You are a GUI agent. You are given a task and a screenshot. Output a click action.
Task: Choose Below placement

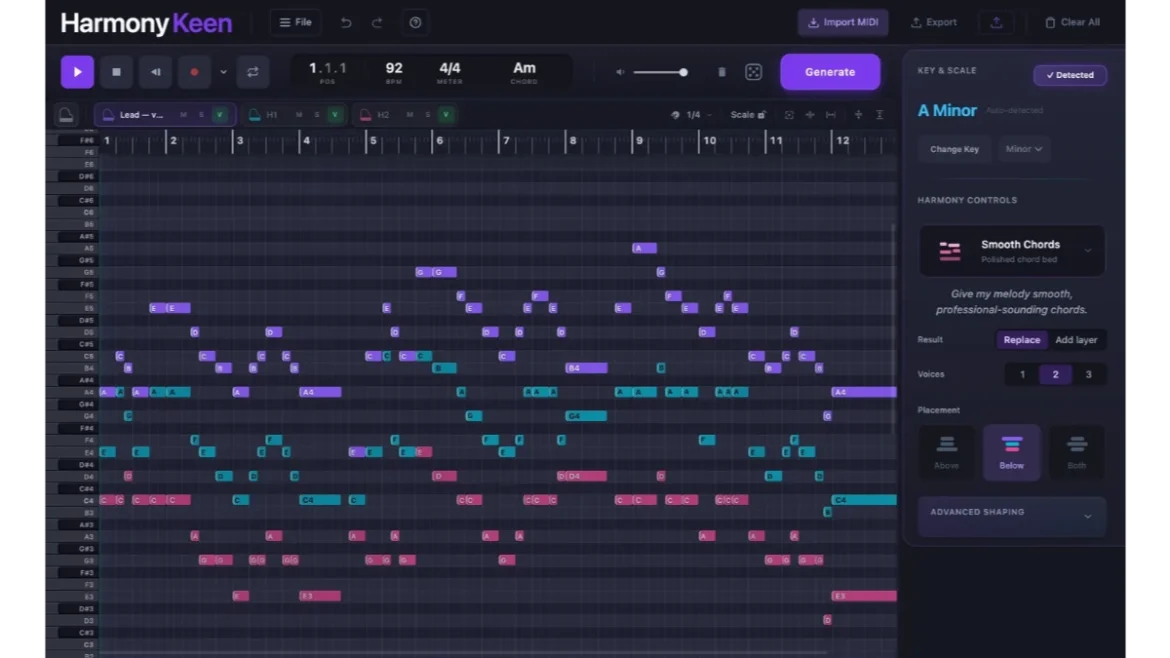1011,453
